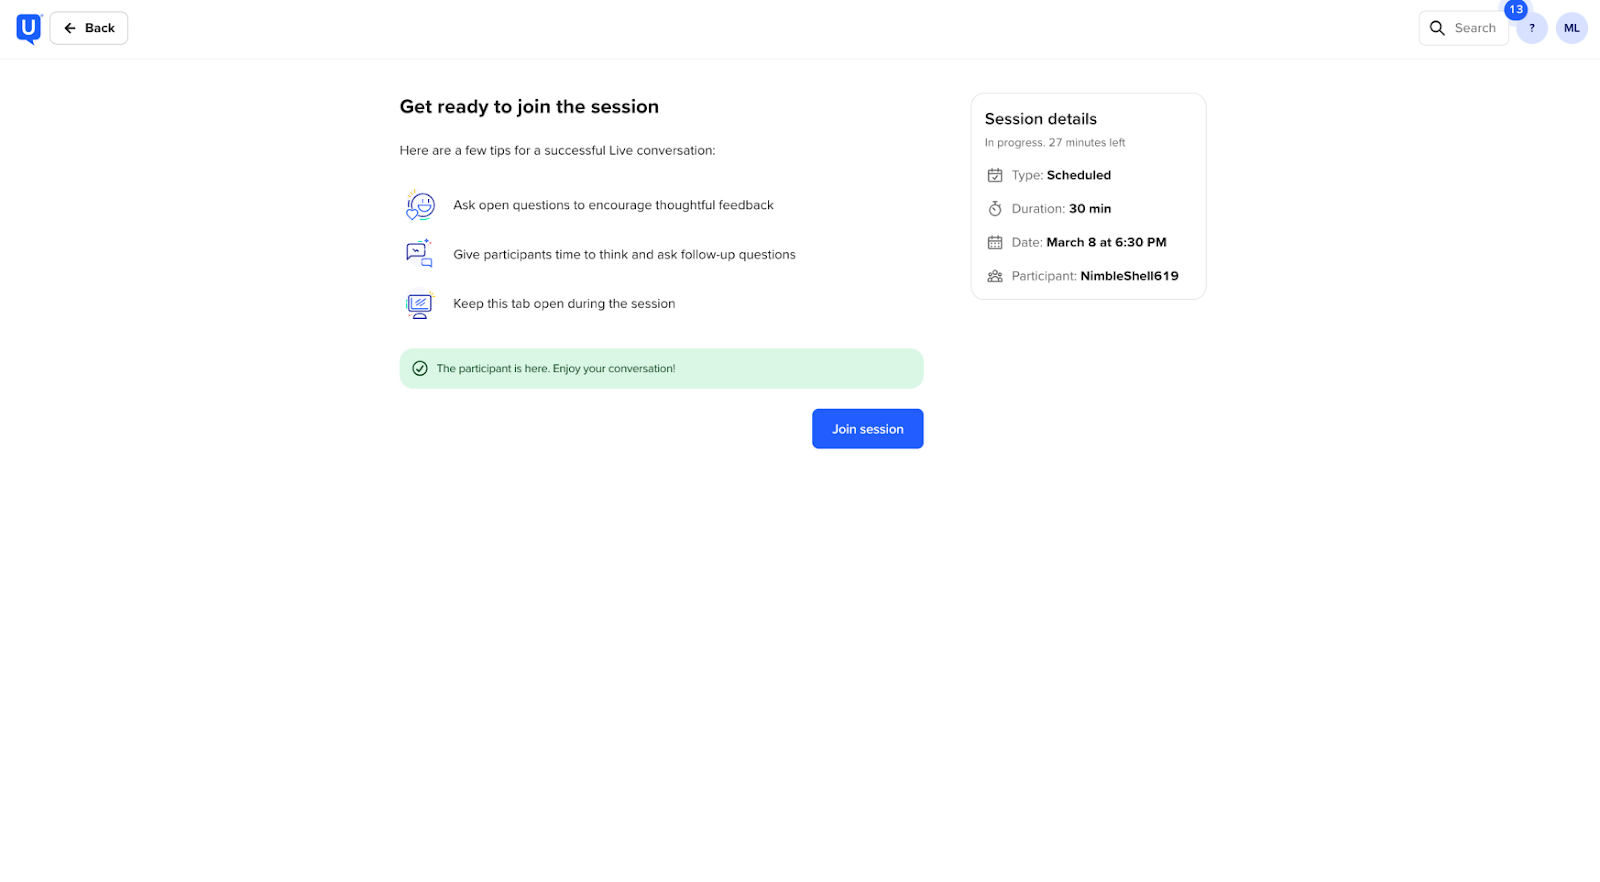Open the help question mark menu

click(x=1532, y=29)
